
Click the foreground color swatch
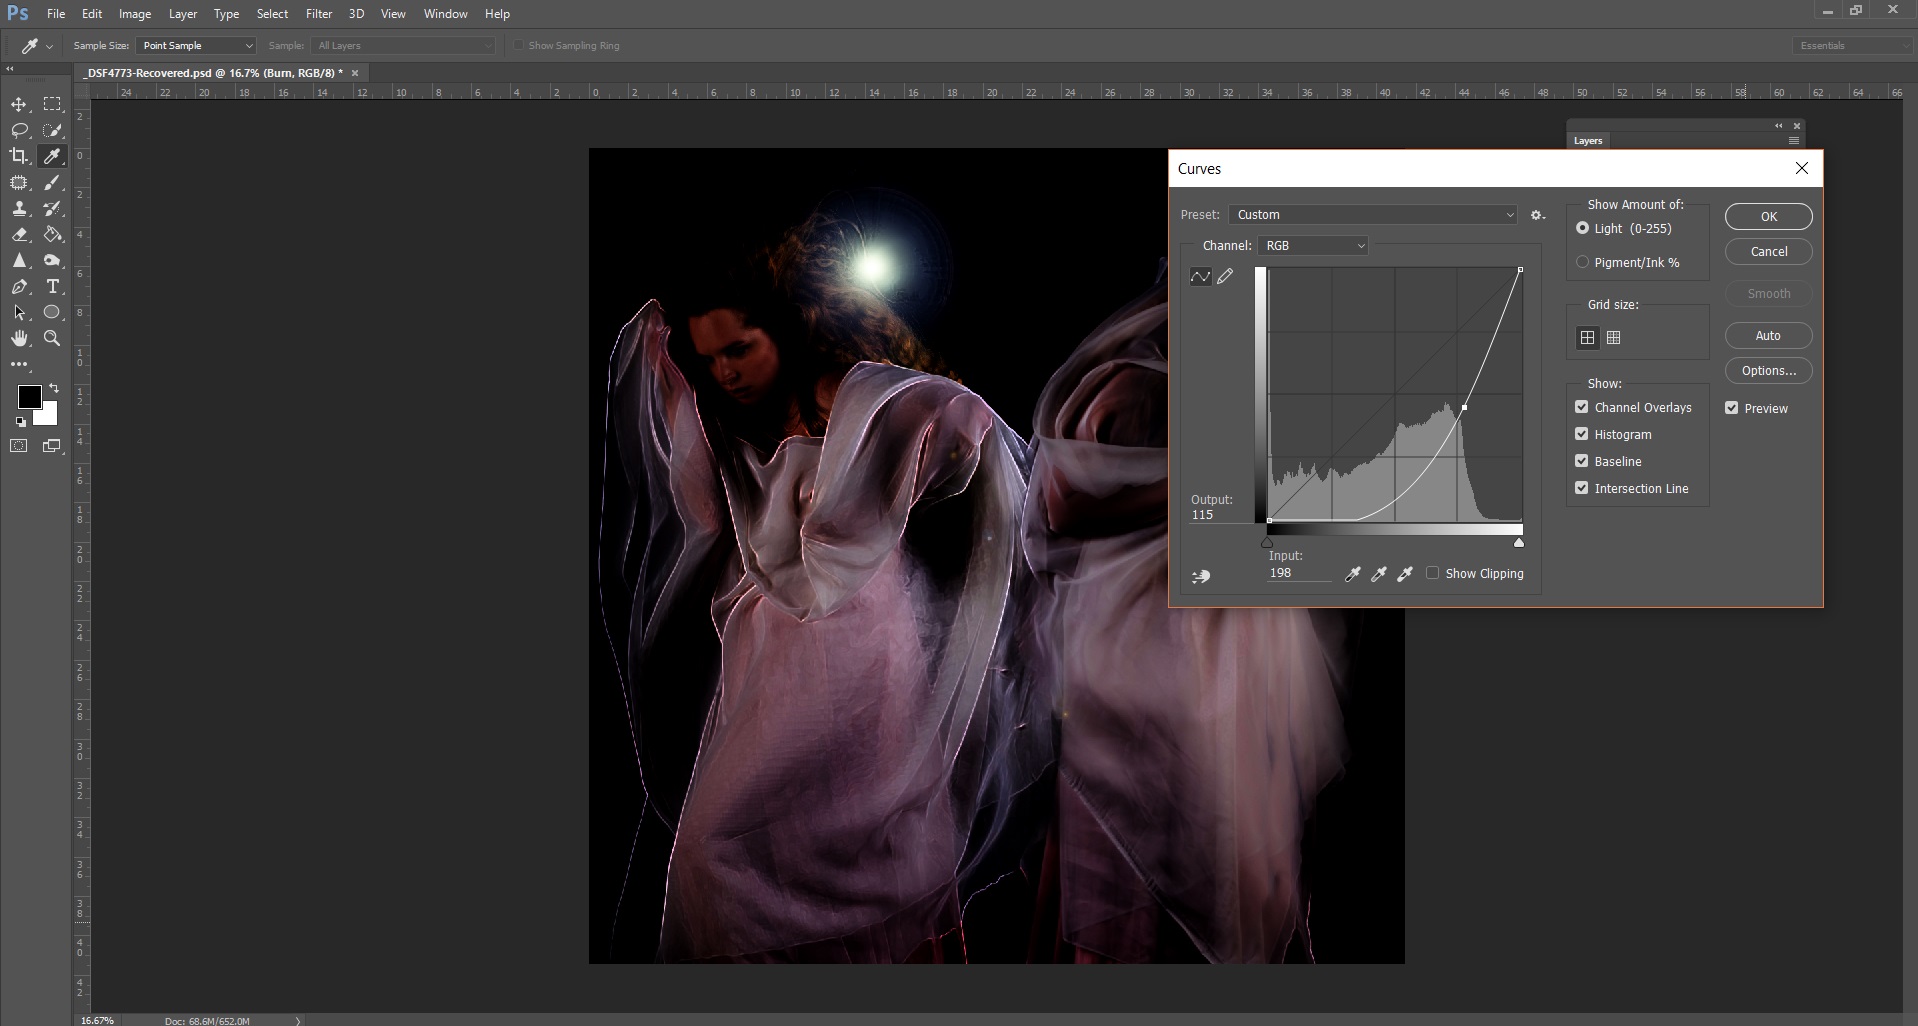pos(29,397)
